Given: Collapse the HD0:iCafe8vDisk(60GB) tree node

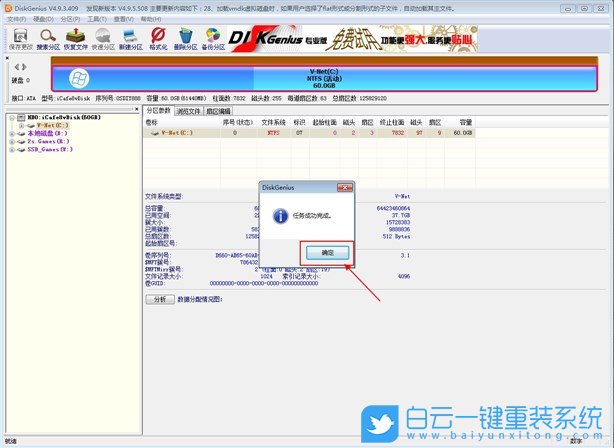Looking at the screenshot, I should coord(12,117).
